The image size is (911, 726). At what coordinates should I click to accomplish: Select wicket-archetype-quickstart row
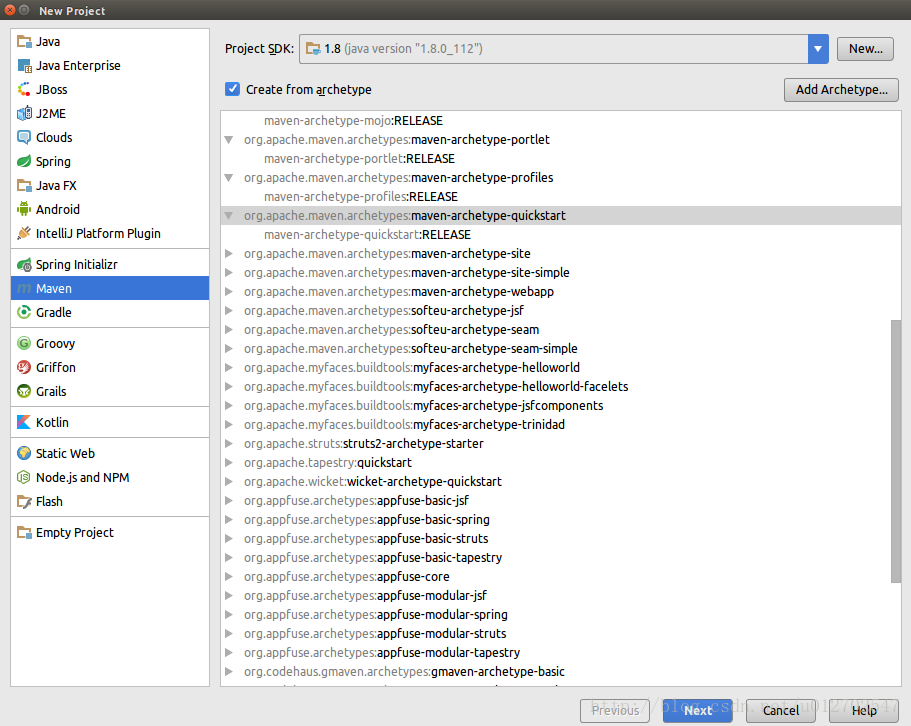pyautogui.click(x=561, y=481)
